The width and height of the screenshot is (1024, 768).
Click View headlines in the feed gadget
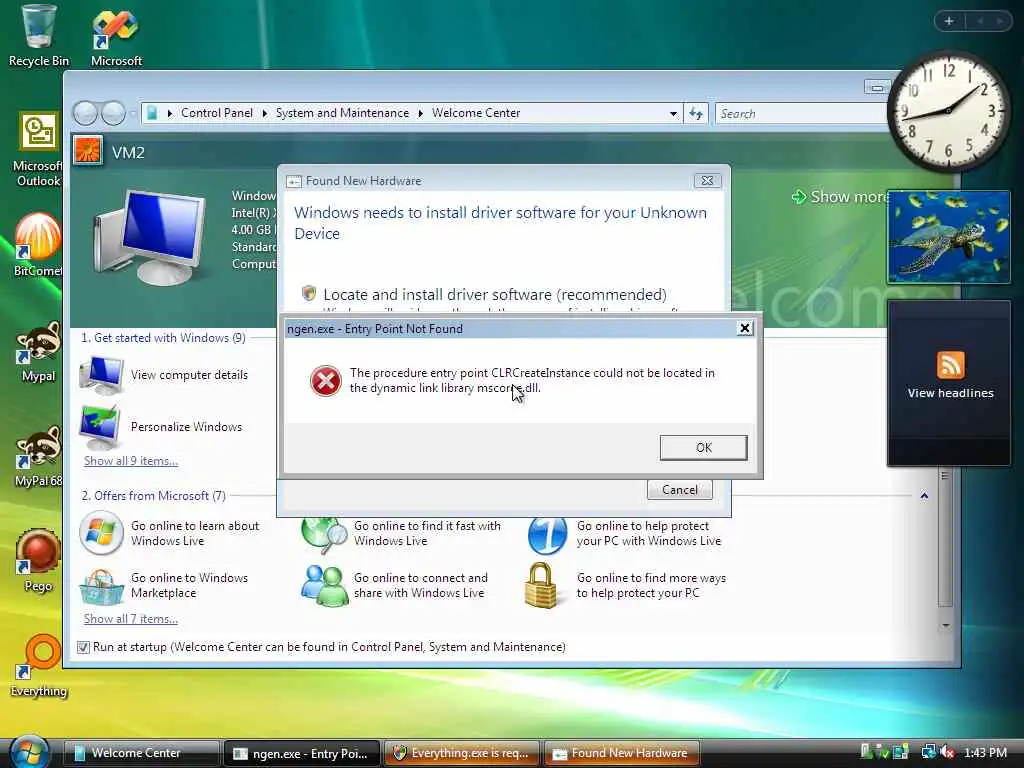(x=950, y=392)
